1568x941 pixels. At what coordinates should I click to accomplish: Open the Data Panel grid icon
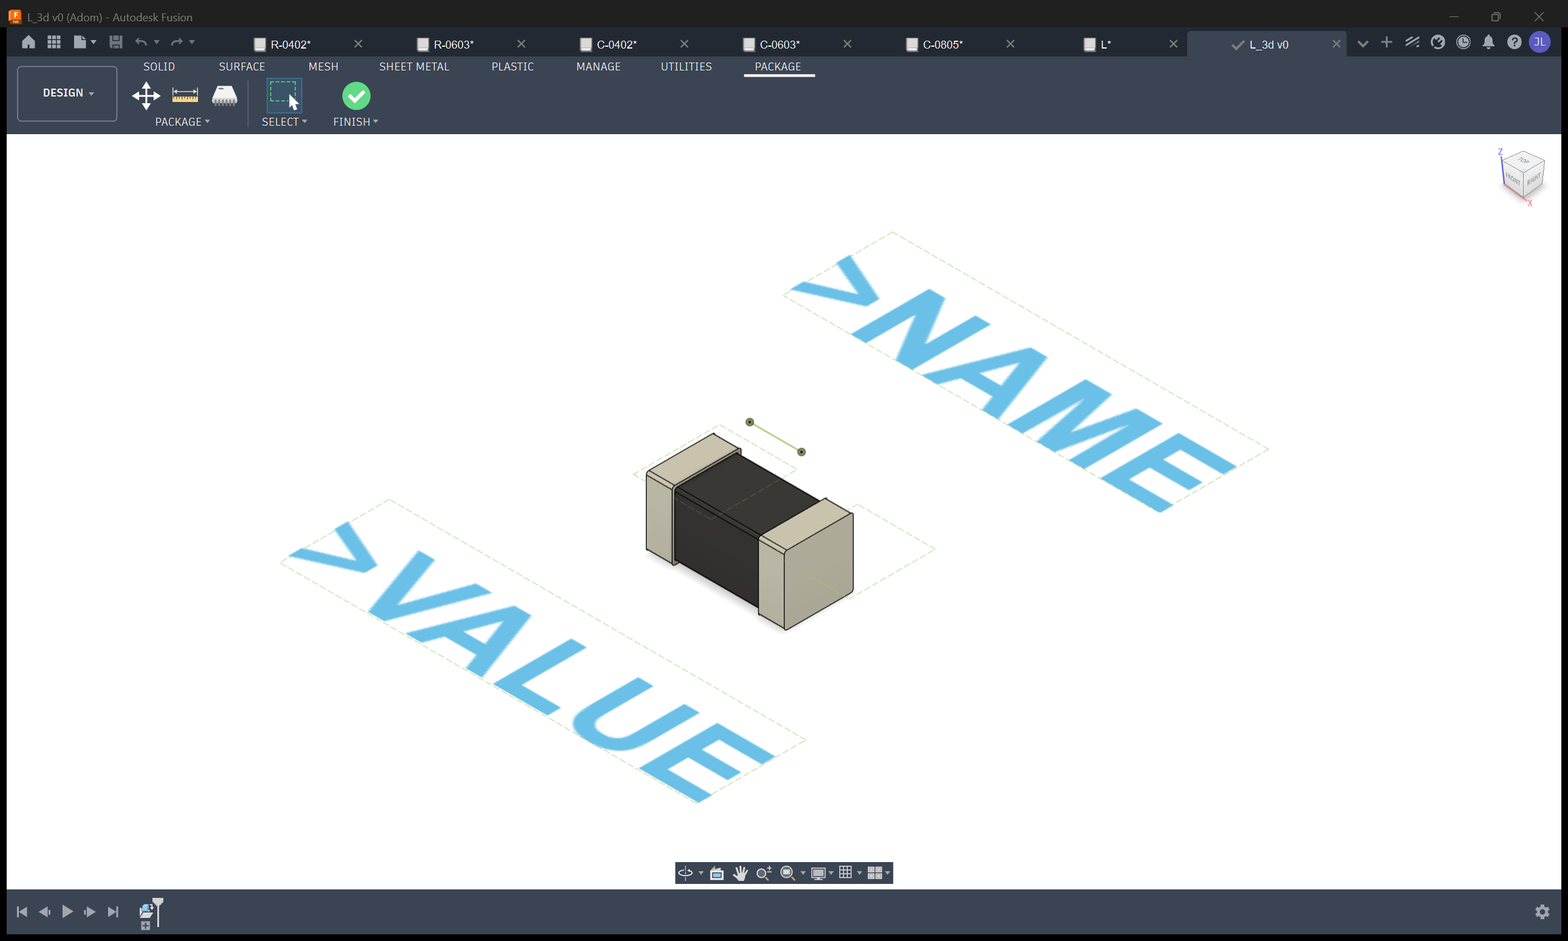(54, 42)
